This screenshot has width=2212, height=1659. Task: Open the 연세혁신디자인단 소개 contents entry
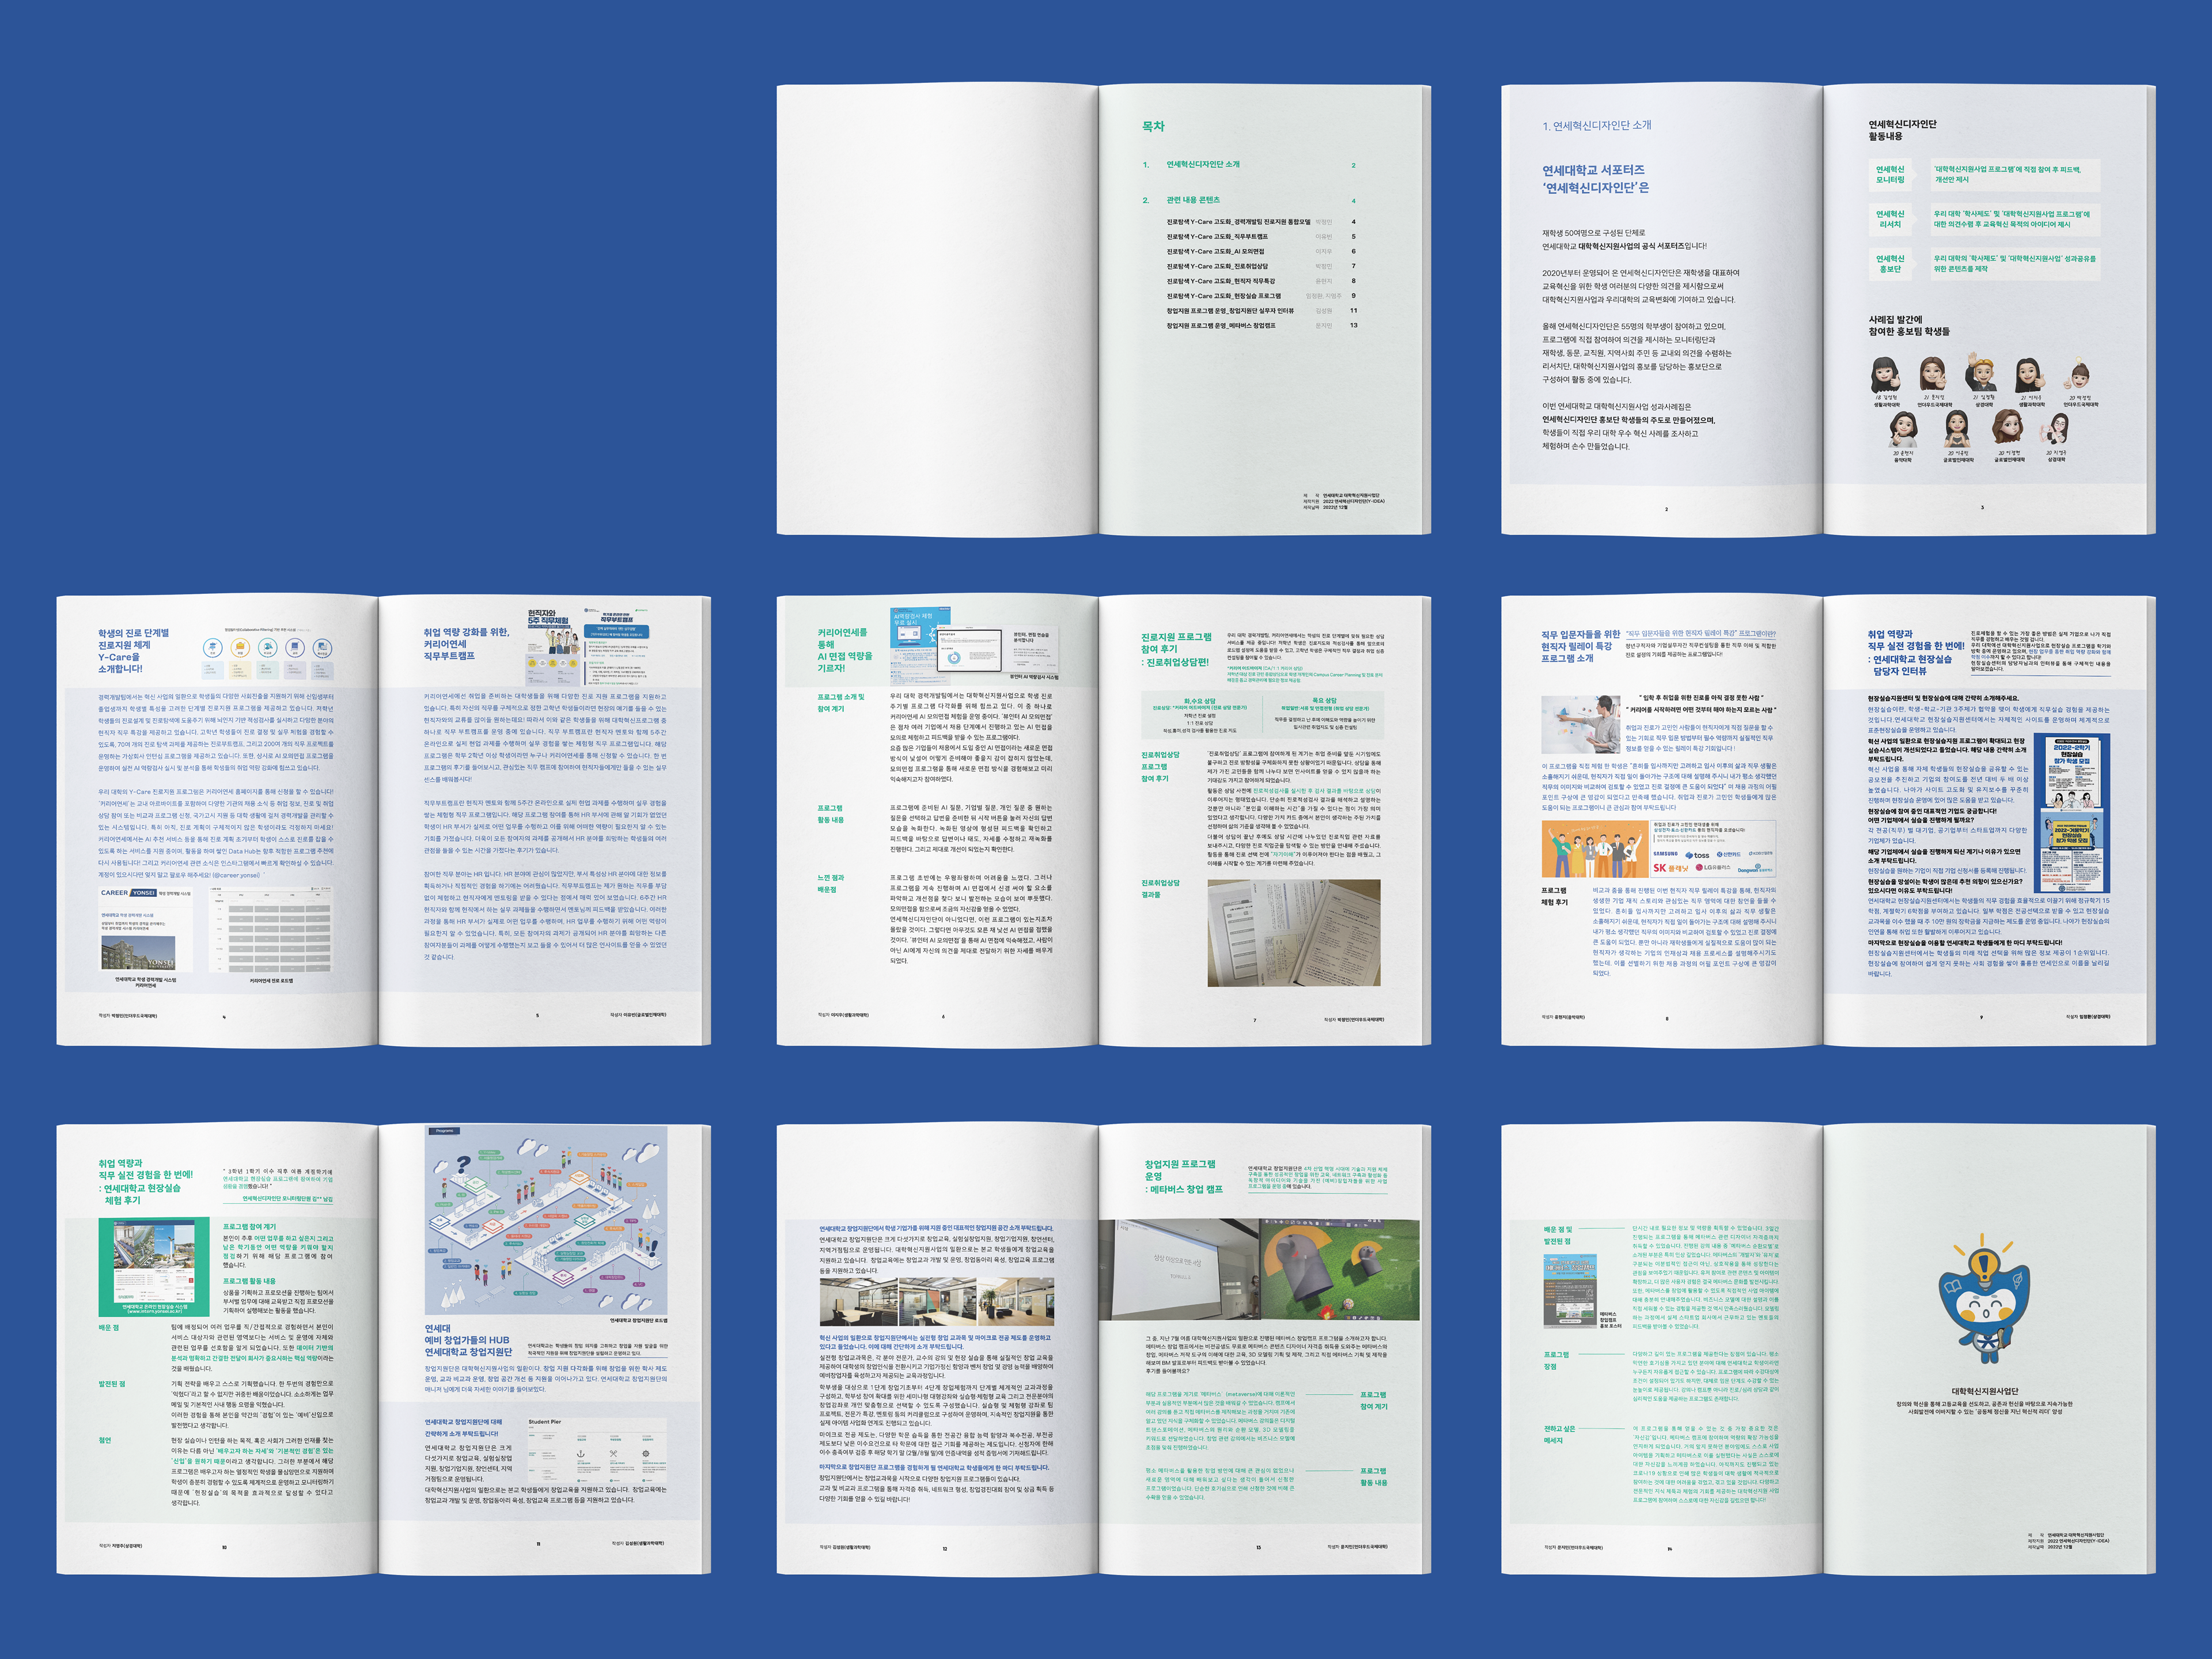click(1203, 164)
